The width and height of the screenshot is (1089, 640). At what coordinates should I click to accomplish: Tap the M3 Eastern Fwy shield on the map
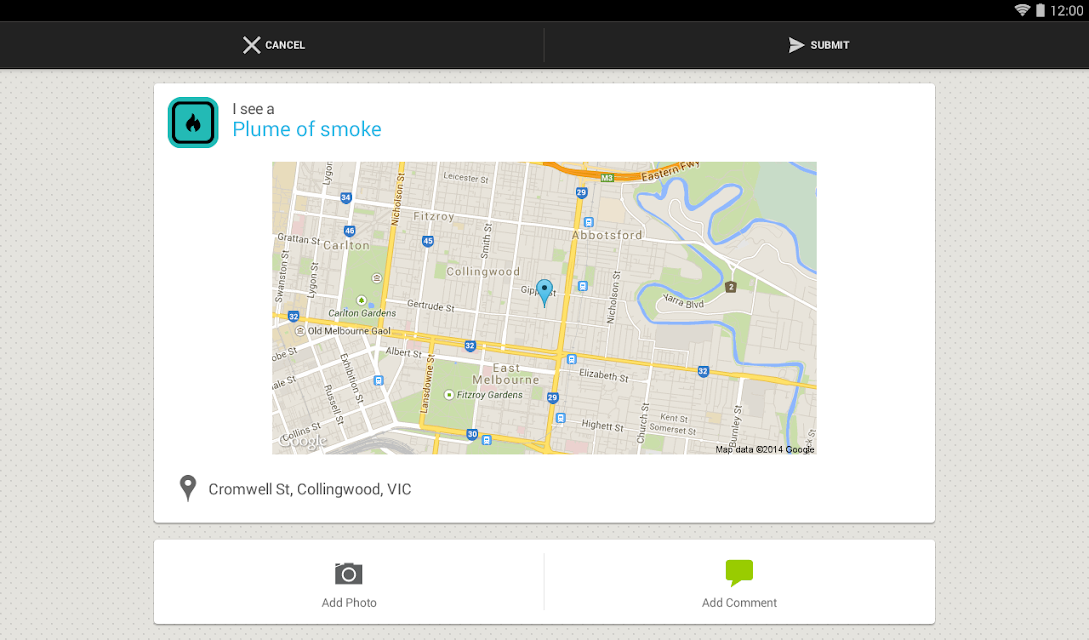point(607,178)
